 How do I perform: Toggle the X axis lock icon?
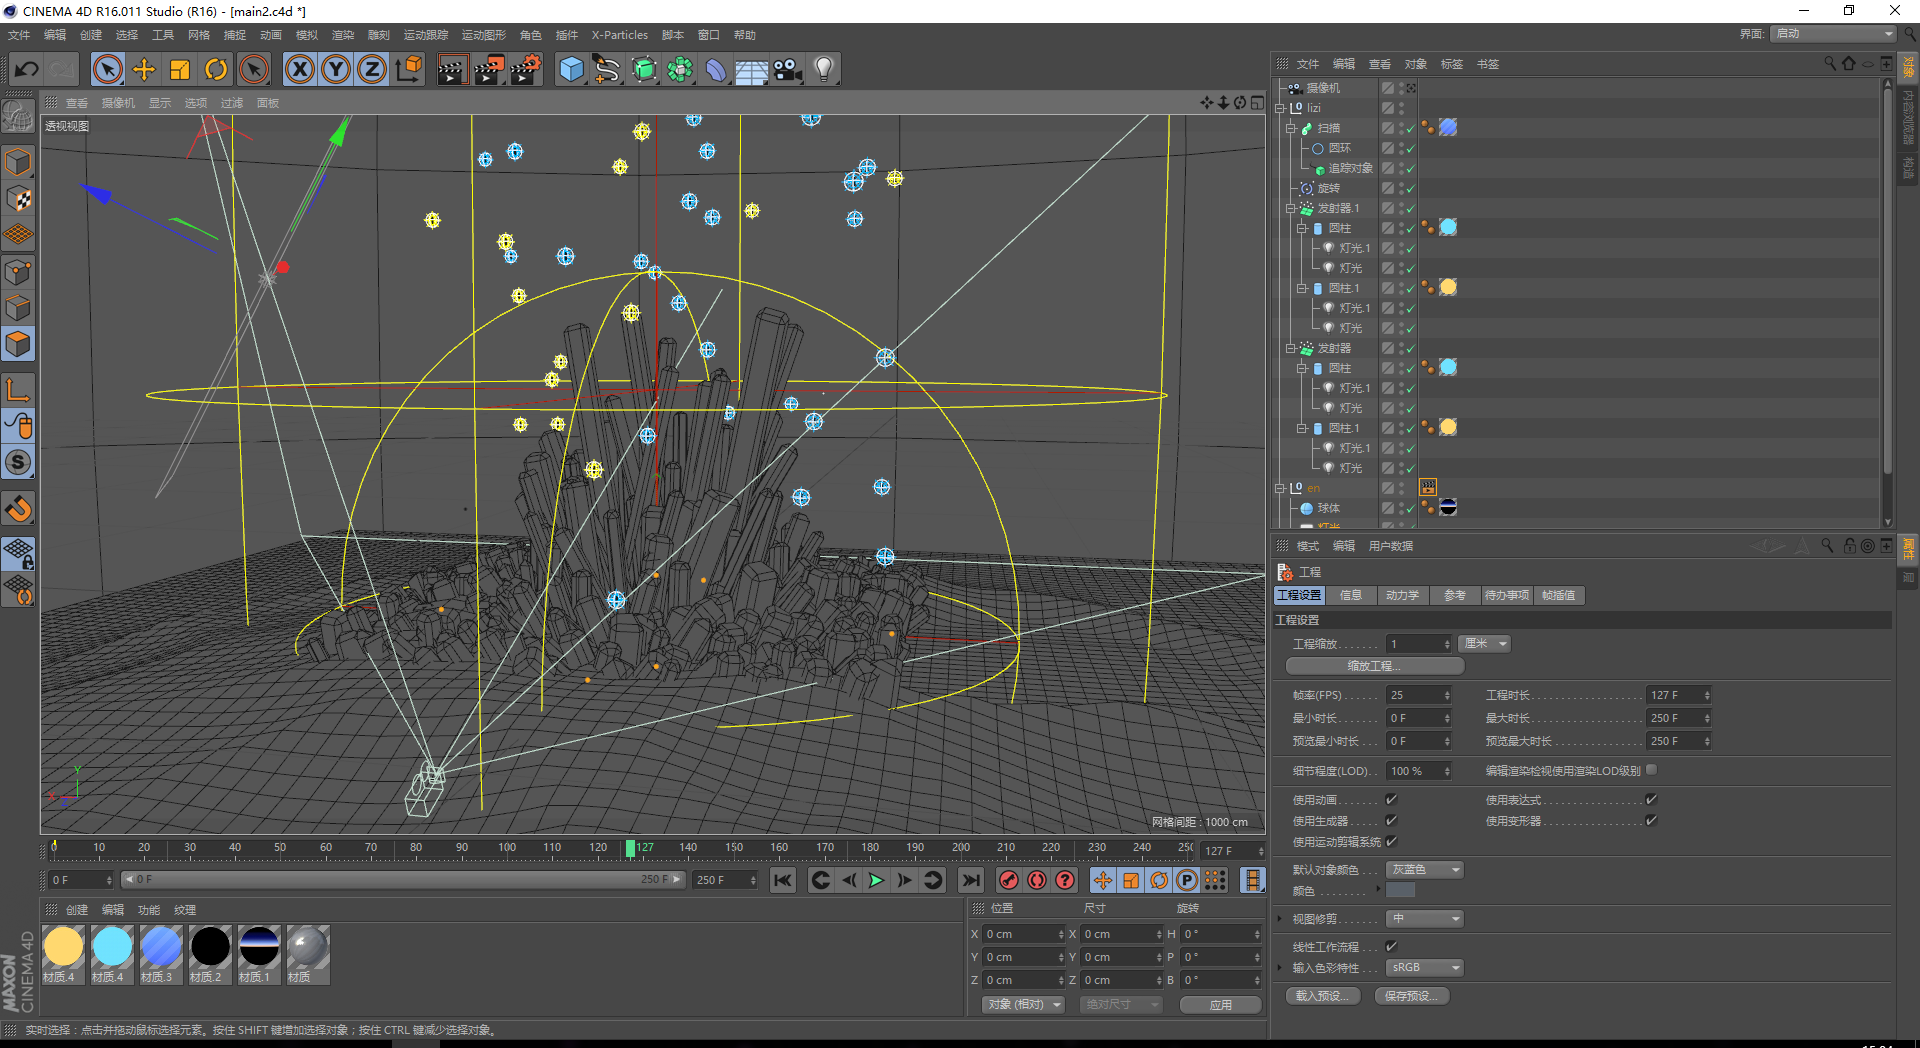click(x=299, y=69)
